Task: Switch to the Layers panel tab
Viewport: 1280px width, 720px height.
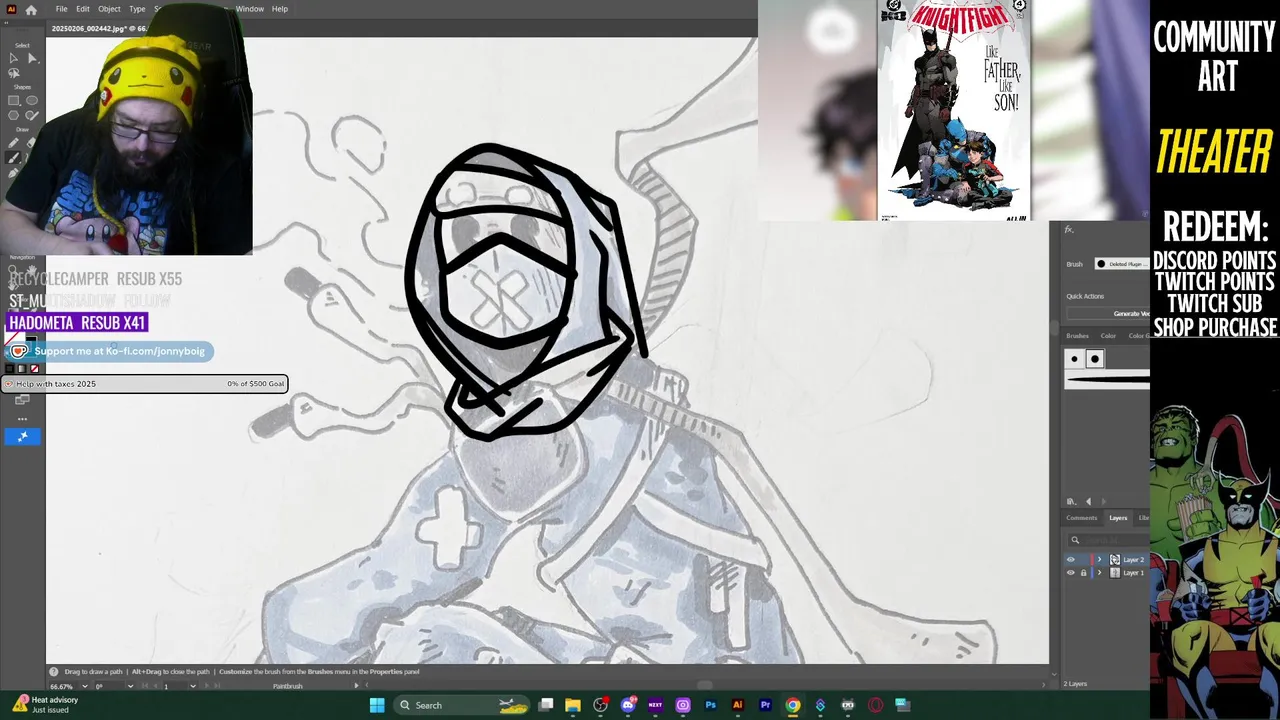Action: pyautogui.click(x=1118, y=518)
